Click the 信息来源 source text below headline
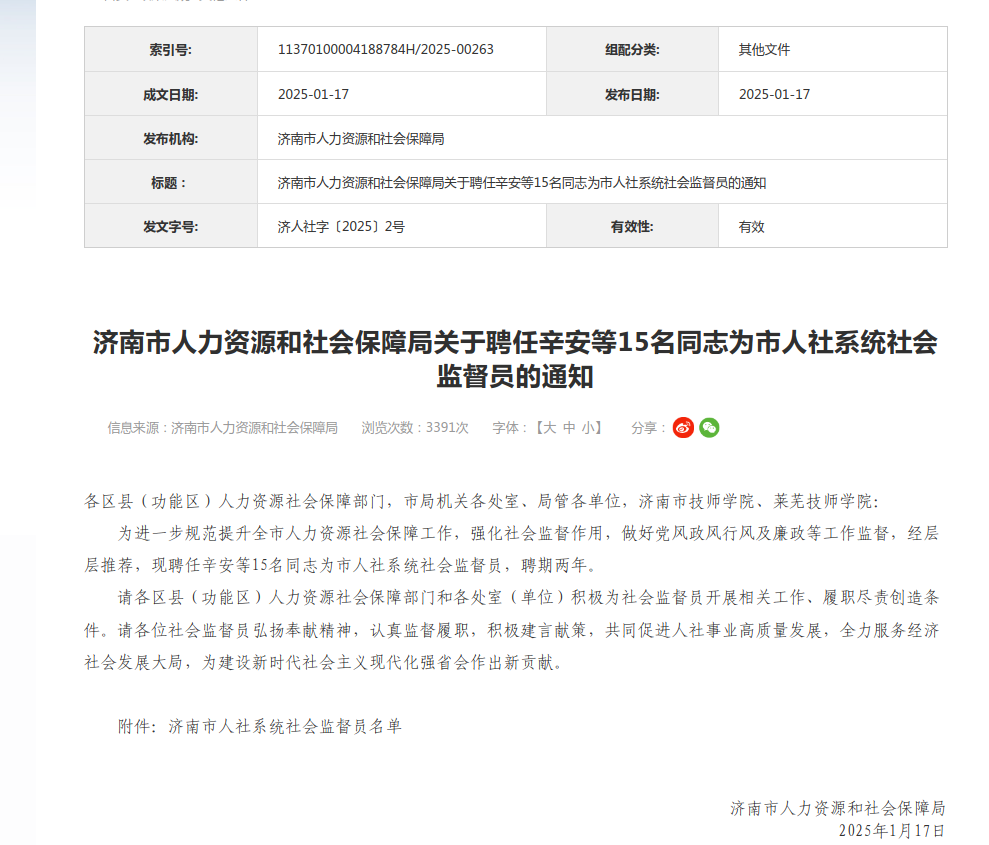Screen dimensions: 989x845 coord(222,428)
